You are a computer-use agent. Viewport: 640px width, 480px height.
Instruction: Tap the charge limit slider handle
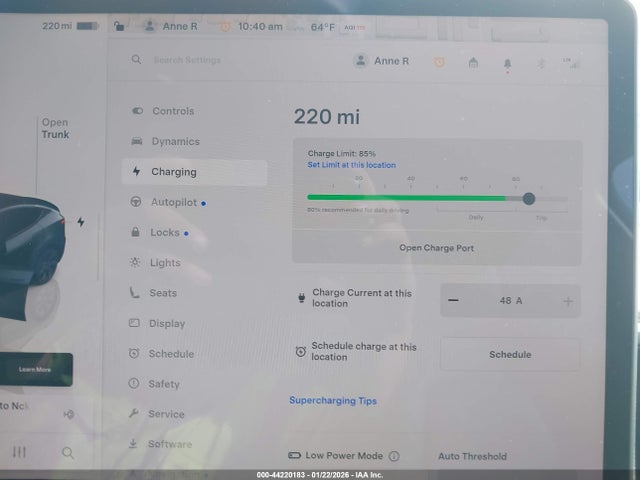[x=528, y=198]
